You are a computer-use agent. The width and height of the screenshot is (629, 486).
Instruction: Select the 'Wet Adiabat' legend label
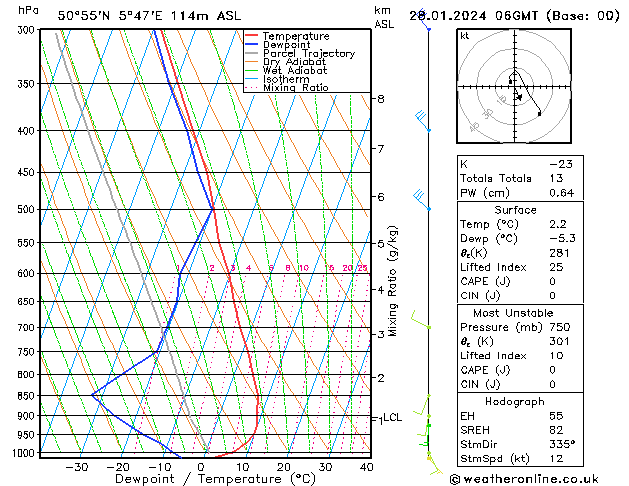pyautogui.click(x=295, y=71)
